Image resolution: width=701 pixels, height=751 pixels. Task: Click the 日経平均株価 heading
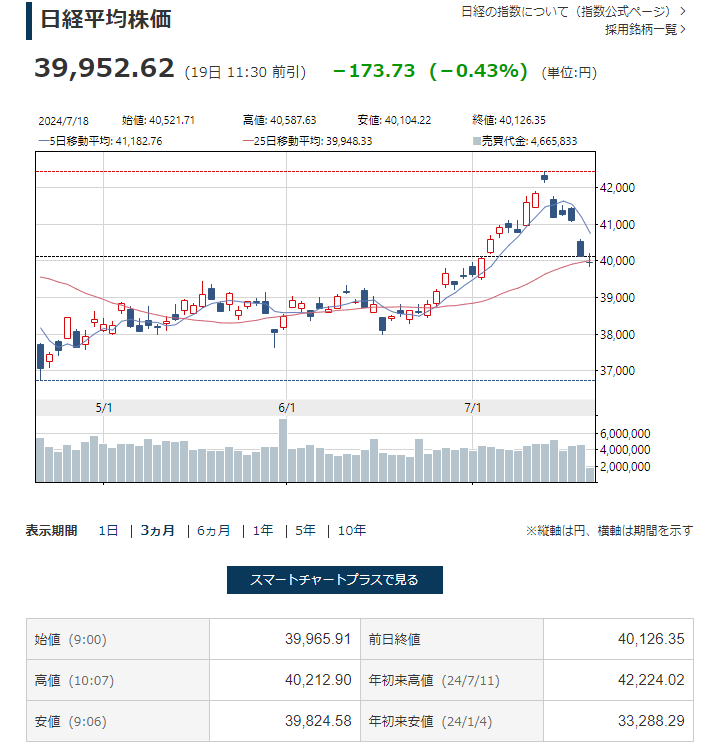click(x=106, y=20)
